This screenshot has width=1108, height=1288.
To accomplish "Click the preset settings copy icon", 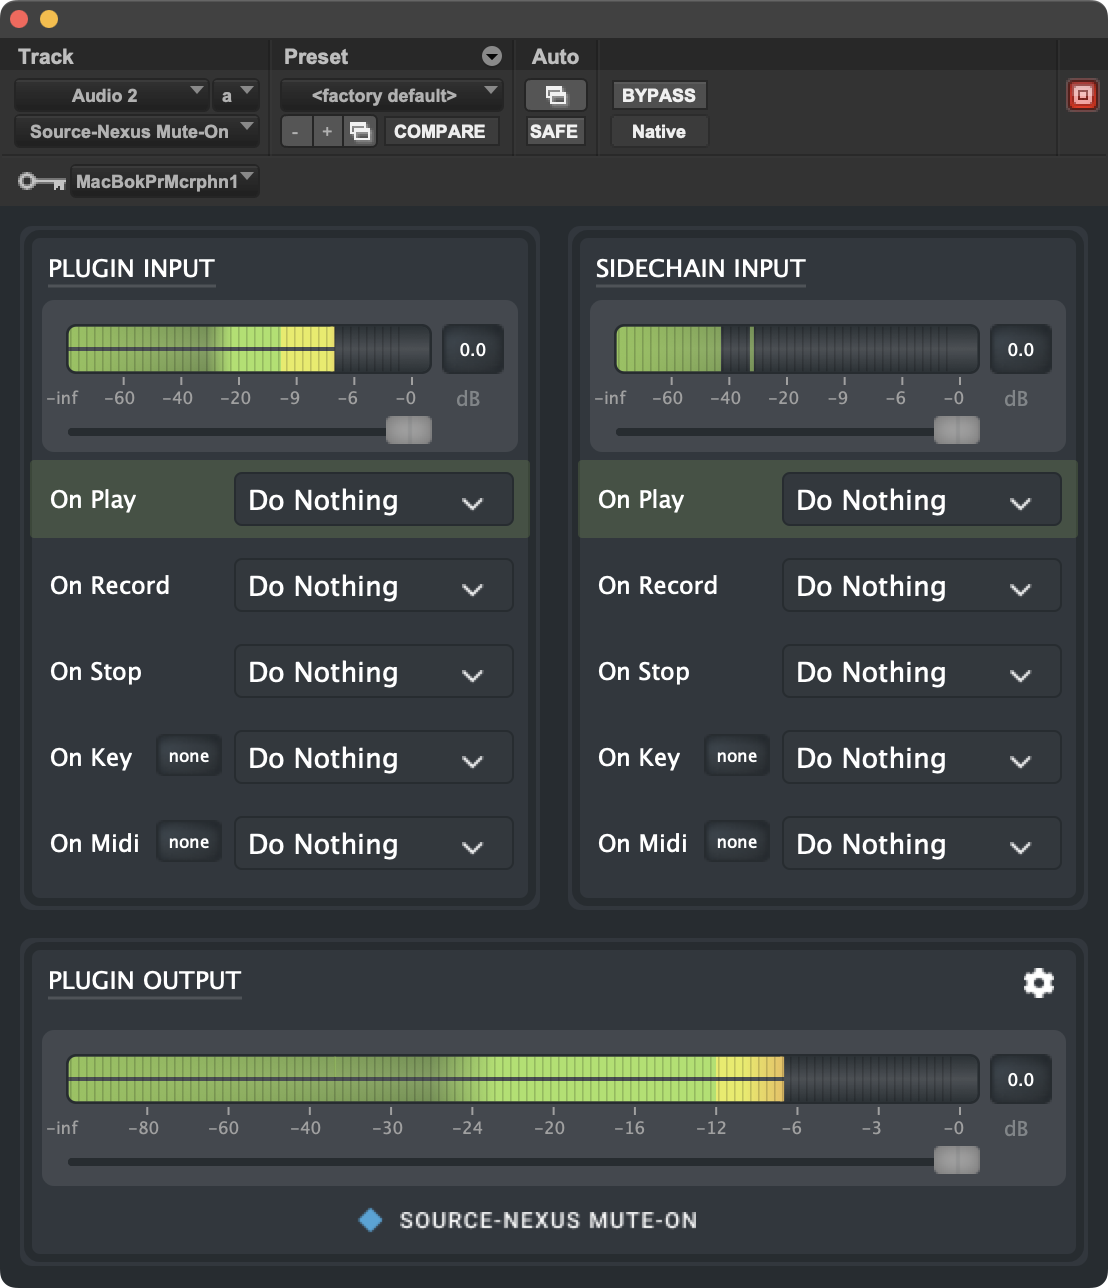I will (361, 132).
